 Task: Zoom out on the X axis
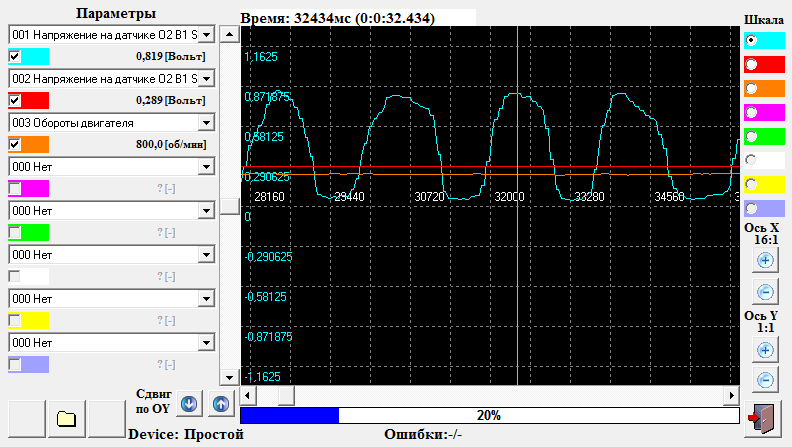[765, 292]
